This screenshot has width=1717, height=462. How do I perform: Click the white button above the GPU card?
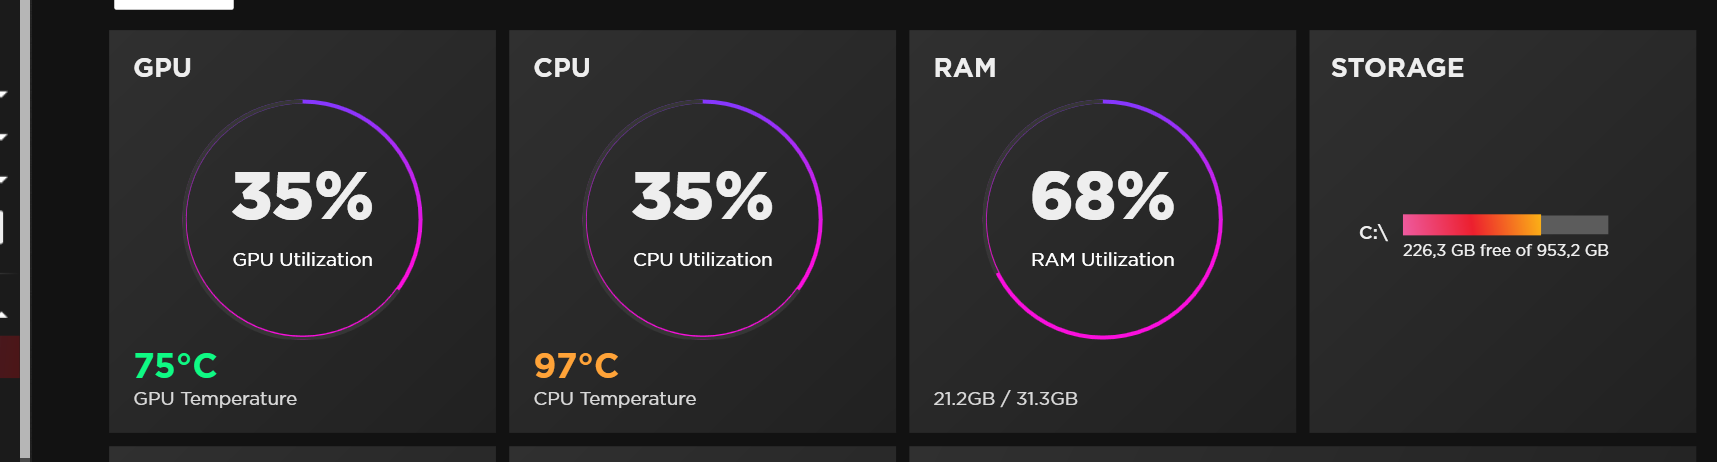coord(174,4)
